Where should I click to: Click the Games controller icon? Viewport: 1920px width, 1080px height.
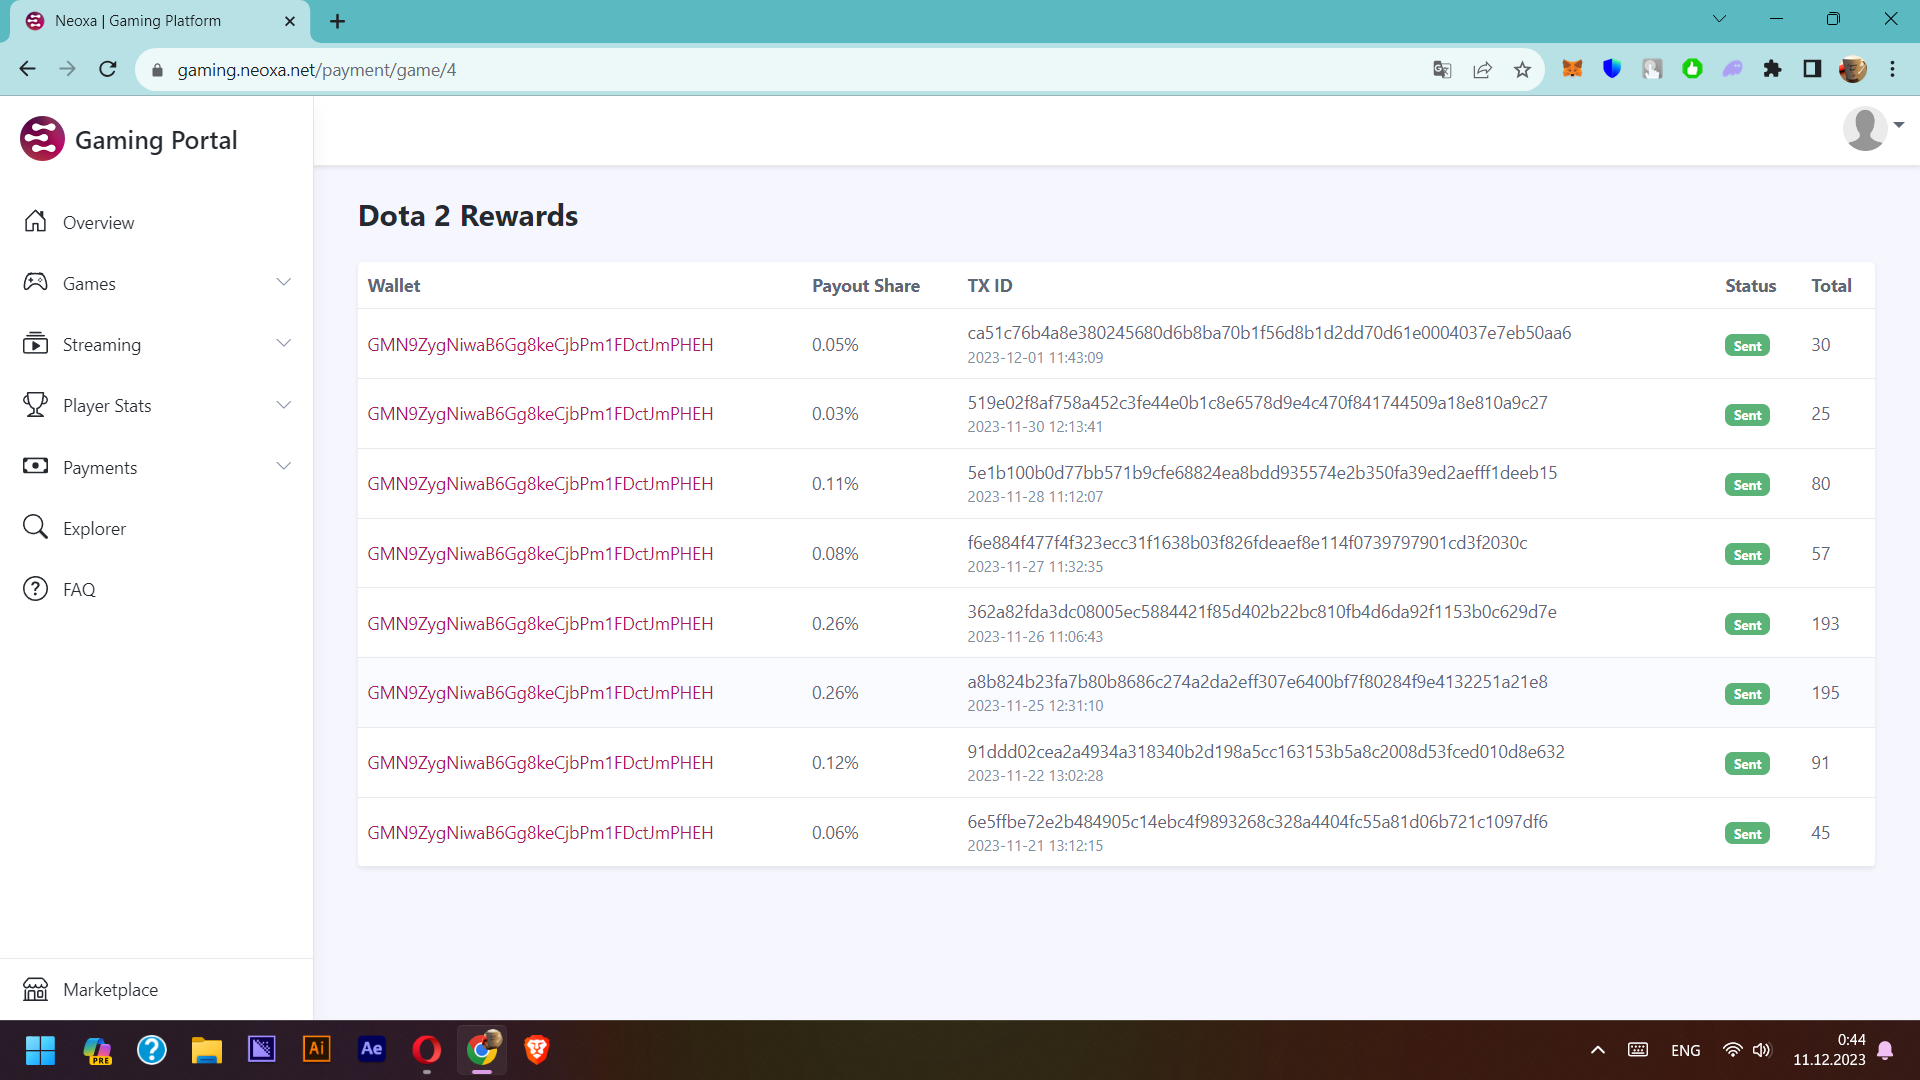coord(35,283)
